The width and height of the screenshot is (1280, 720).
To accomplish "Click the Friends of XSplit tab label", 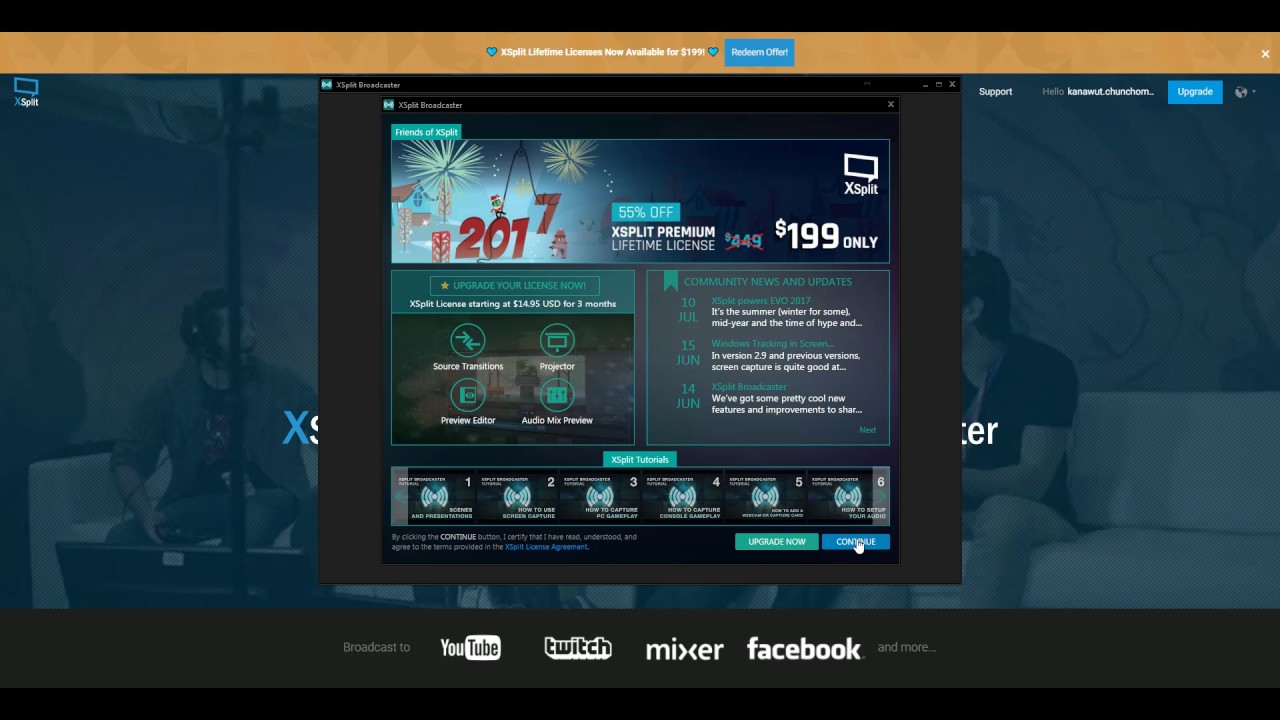I will 426,132.
